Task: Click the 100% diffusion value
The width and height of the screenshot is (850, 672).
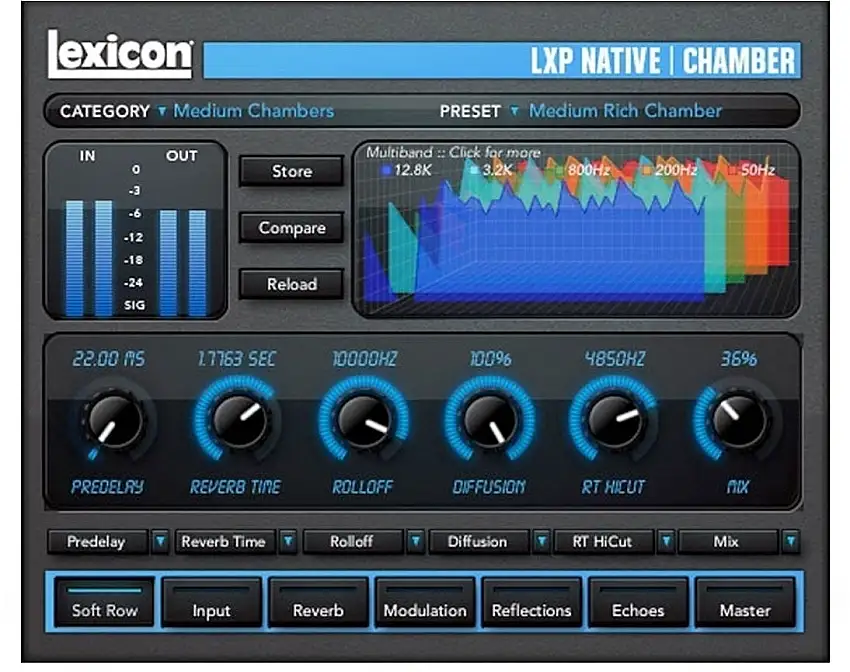Action: pyautogui.click(x=490, y=359)
